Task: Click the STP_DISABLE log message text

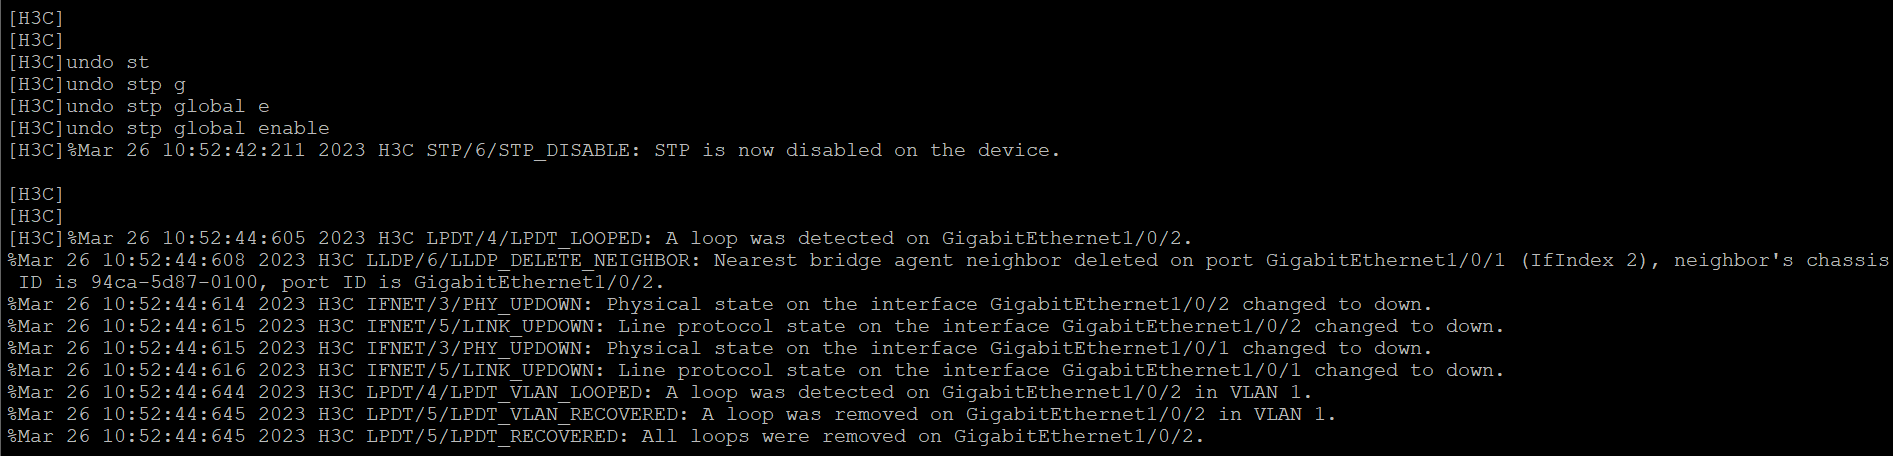Action: pyautogui.click(x=528, y=150)
